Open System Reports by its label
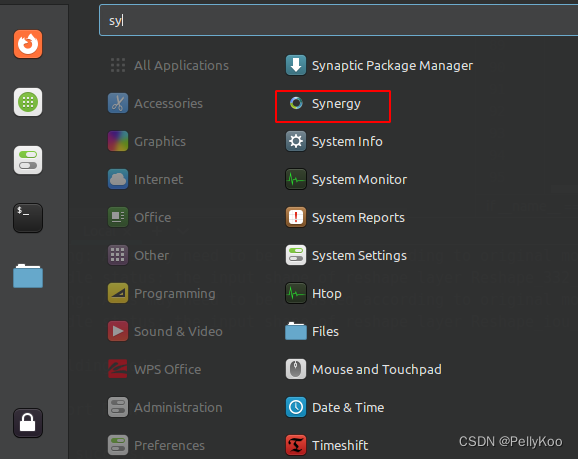Image resolution: width=578 pixels, height=459 pixels. coord(358,218)
